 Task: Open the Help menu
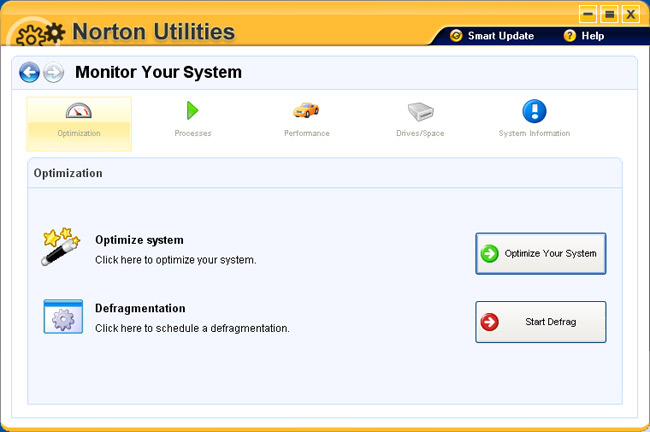[584, 36]
